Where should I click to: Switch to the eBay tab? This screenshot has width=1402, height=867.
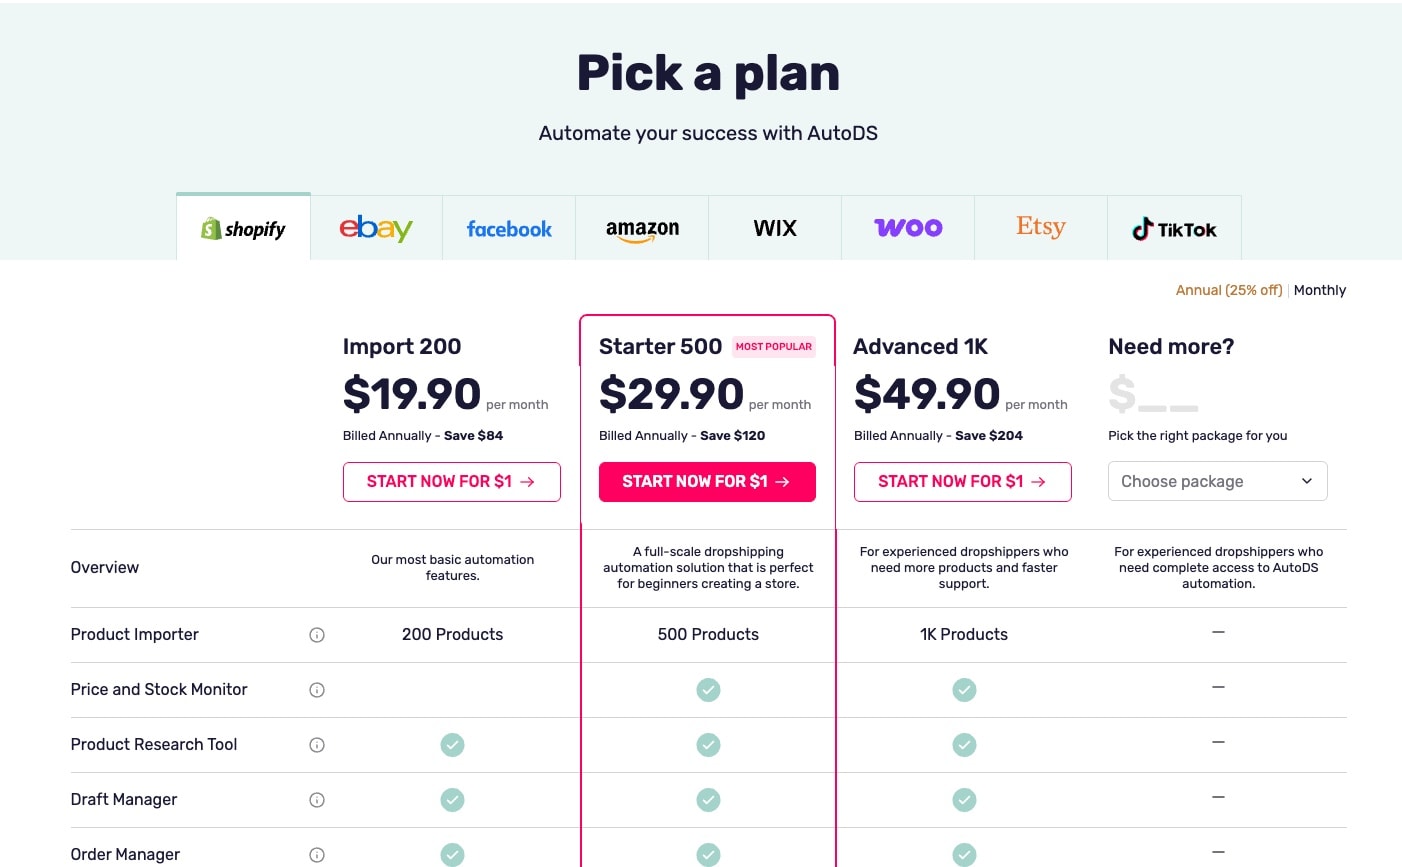[x=375, y=227]
